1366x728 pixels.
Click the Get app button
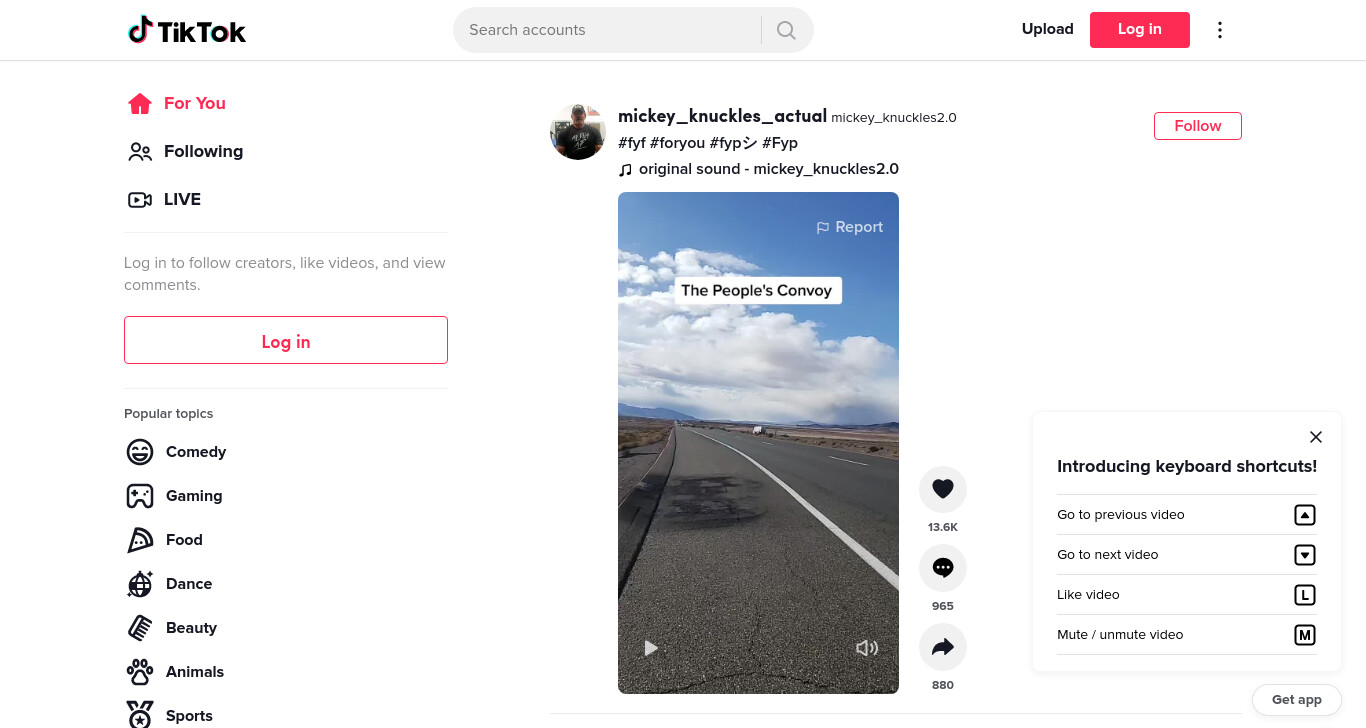point(1297,699)
